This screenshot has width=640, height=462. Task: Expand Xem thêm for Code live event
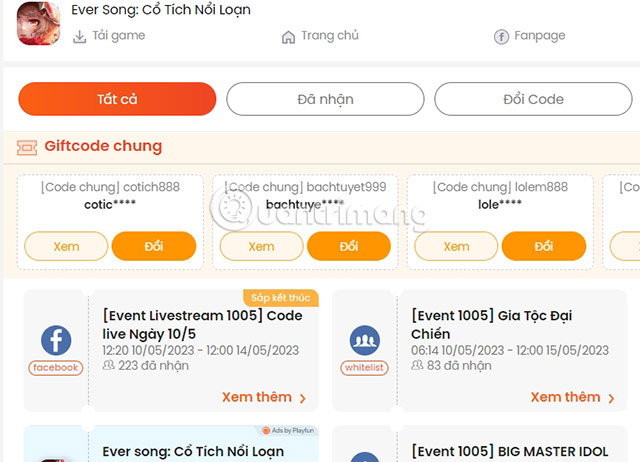[x=264, y=397]
